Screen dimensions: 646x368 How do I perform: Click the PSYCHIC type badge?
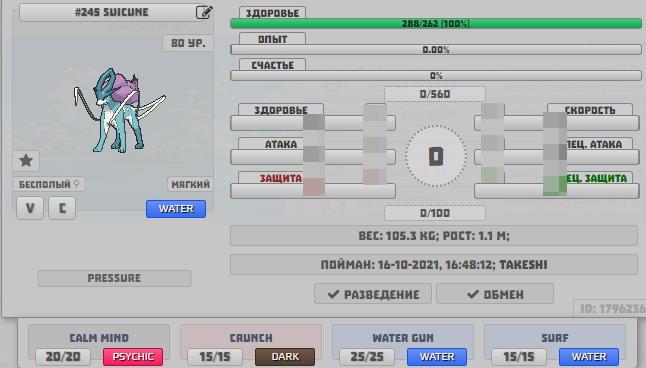tap(133, 357)
